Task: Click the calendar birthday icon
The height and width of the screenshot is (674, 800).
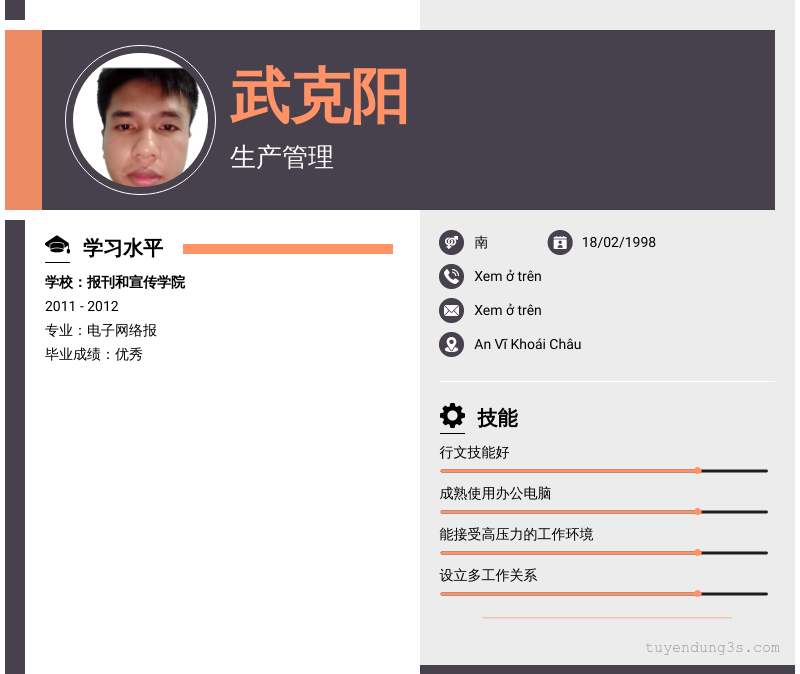Action: pyautogui.click(x=560, y=242)
